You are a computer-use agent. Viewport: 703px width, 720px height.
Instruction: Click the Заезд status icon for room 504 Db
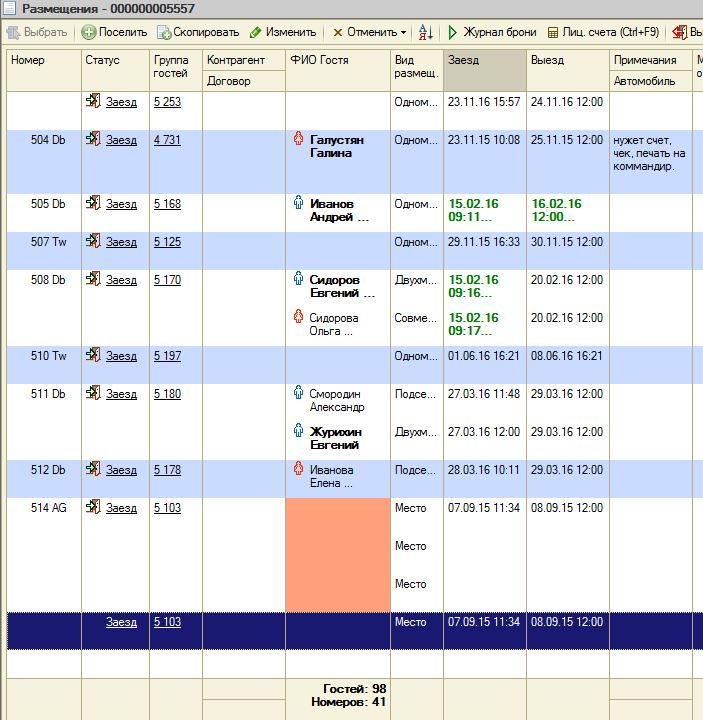(x=93, y=139)
